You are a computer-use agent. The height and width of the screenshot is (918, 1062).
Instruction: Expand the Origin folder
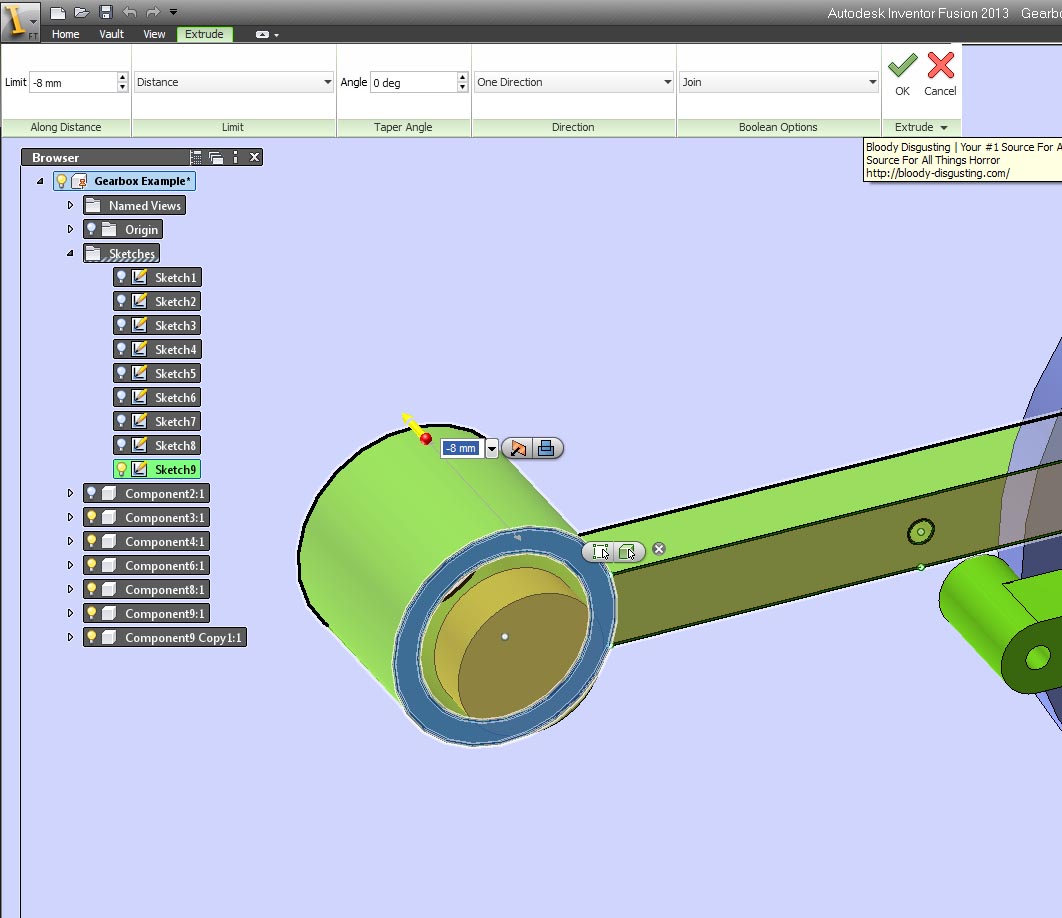click(70, 229)
